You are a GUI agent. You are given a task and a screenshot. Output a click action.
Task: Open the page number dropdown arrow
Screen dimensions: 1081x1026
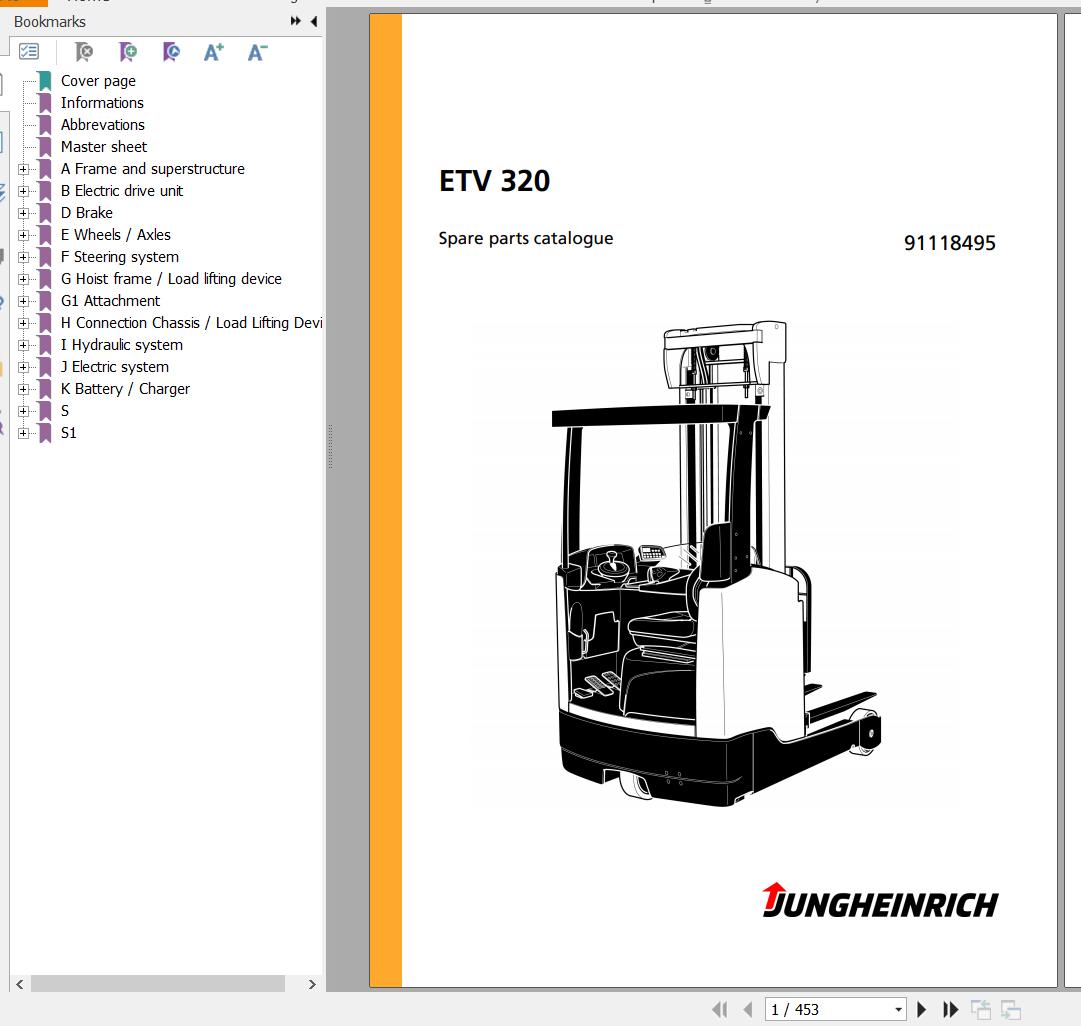coord(898,1010)
